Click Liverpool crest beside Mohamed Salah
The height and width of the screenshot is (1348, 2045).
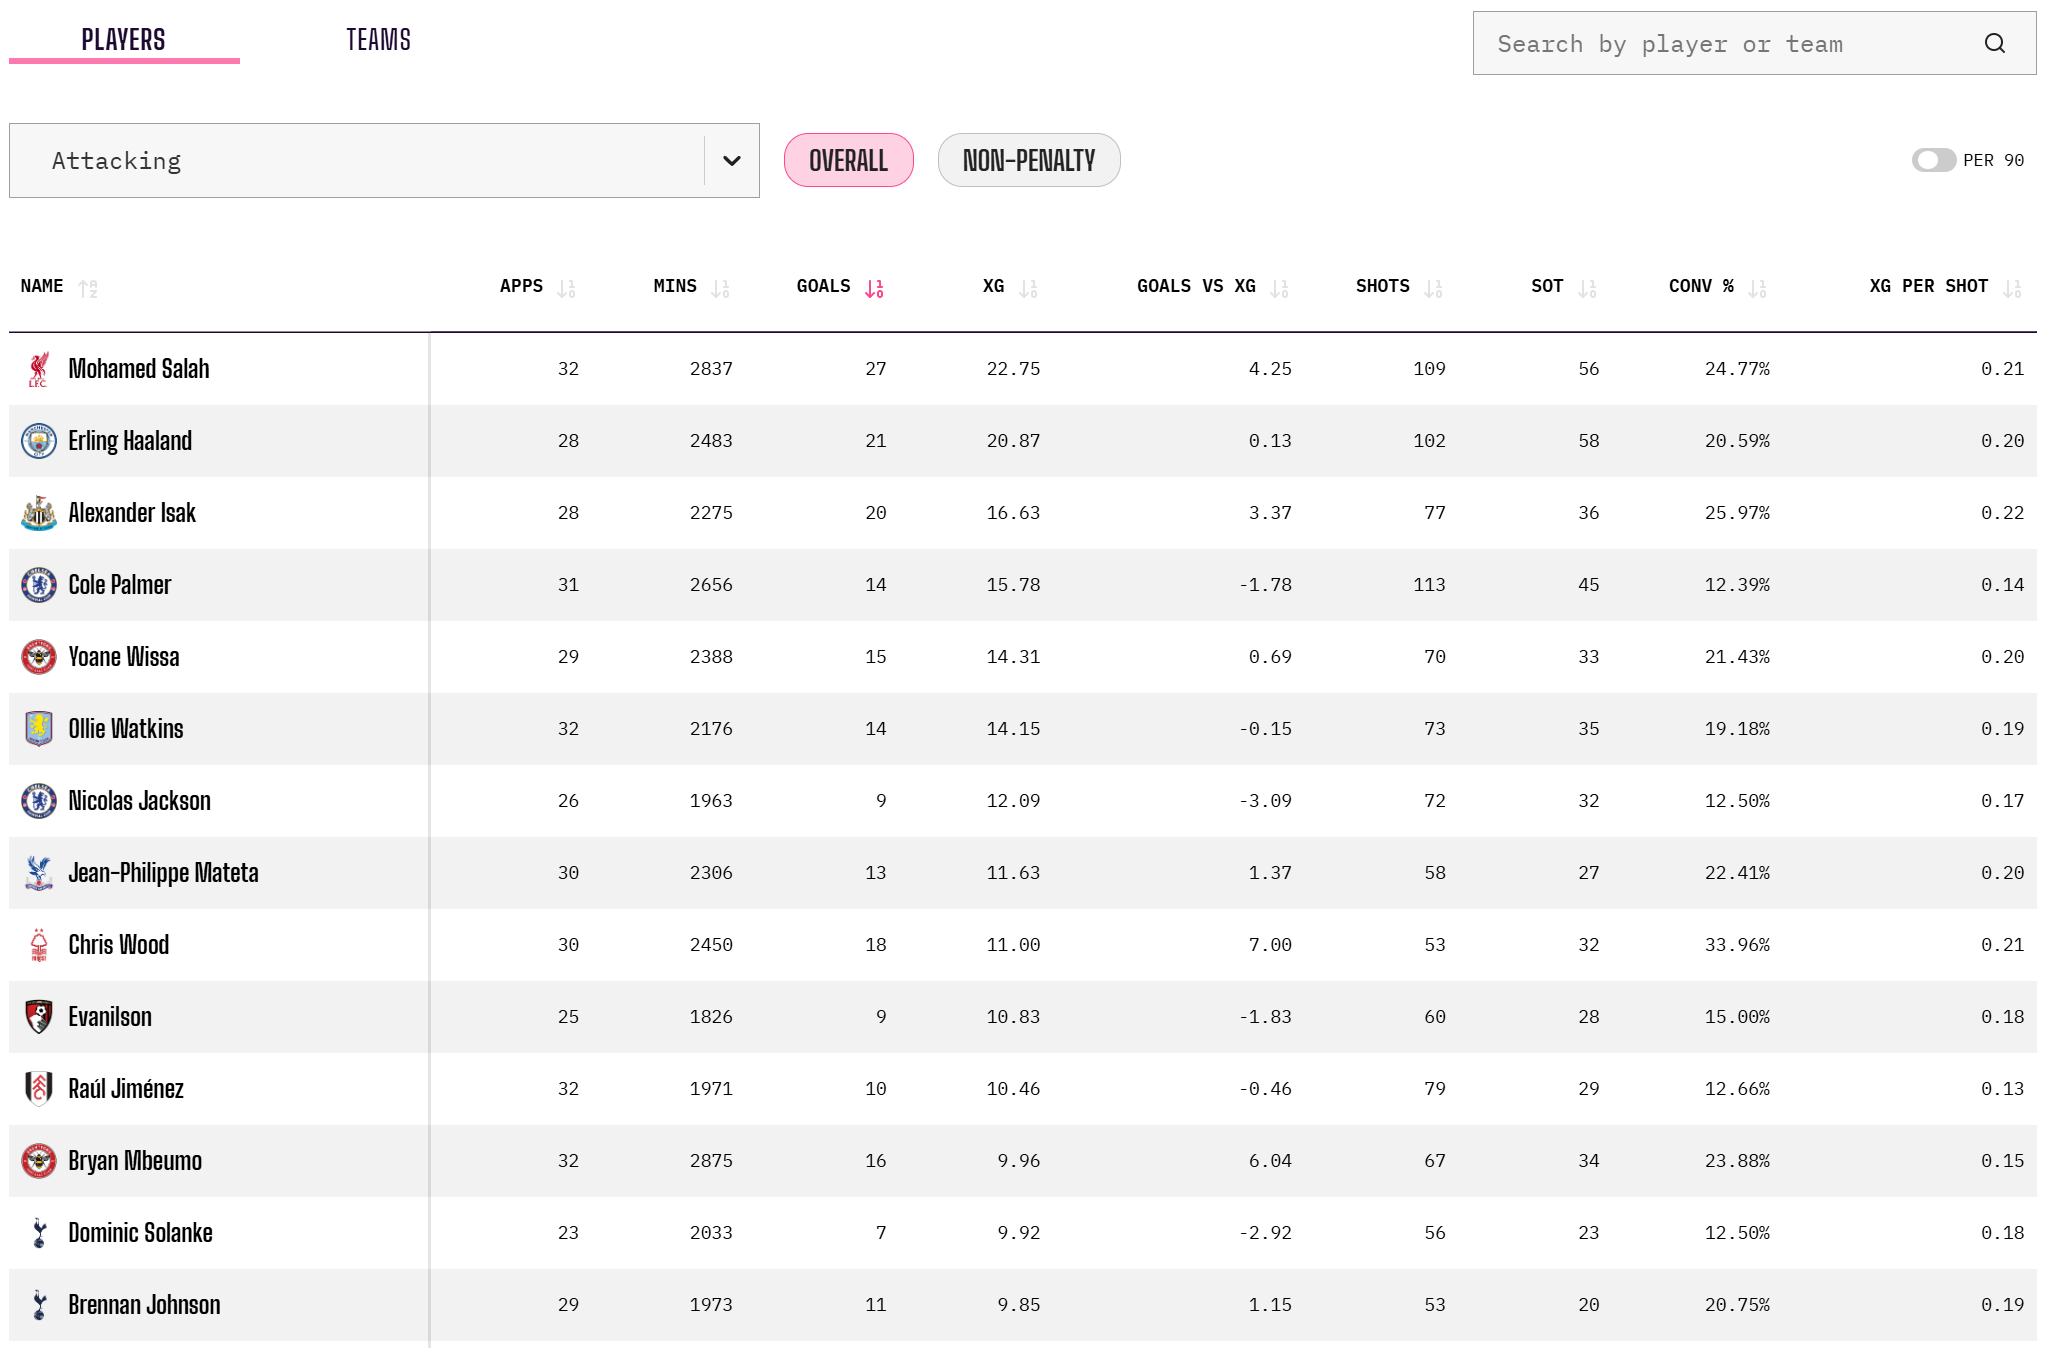coord(39,369)
